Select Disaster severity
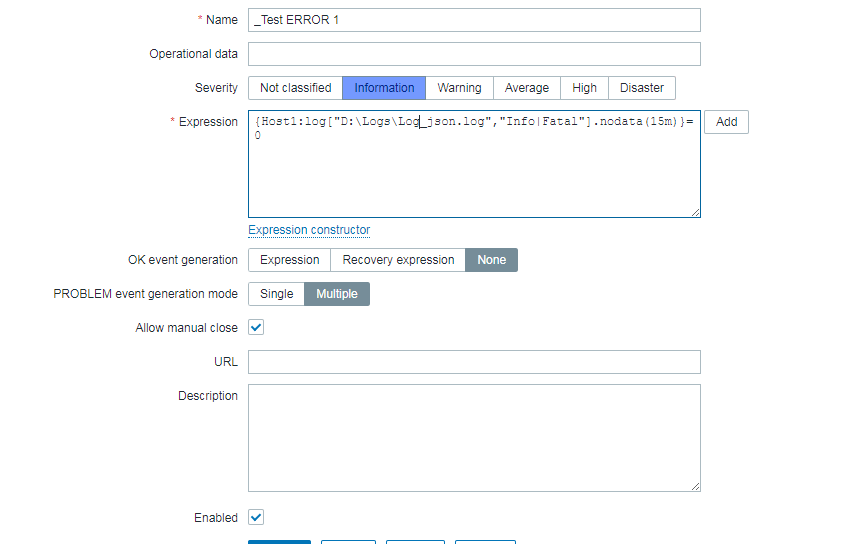Image resolution: width=846 pixels, height=544 pixels. (x=641, y=88)
